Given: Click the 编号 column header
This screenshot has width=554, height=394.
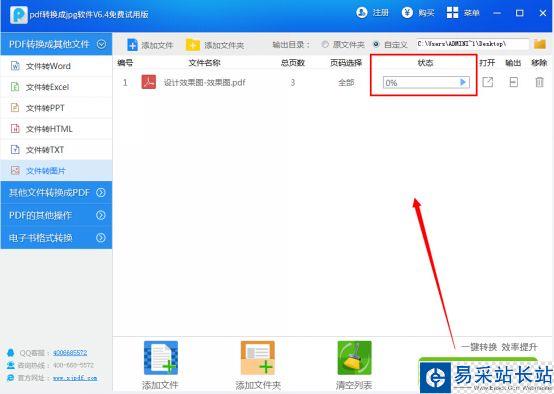Looking at the screenshot, I should [125, 63].
